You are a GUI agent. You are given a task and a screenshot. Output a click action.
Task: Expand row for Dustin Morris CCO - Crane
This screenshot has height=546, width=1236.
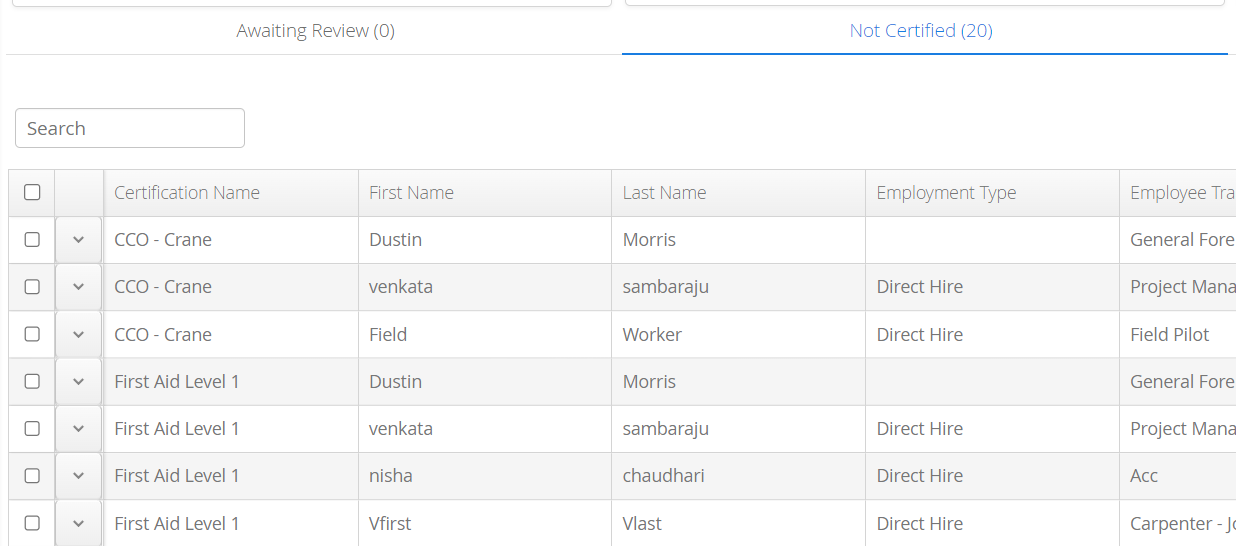79,240
